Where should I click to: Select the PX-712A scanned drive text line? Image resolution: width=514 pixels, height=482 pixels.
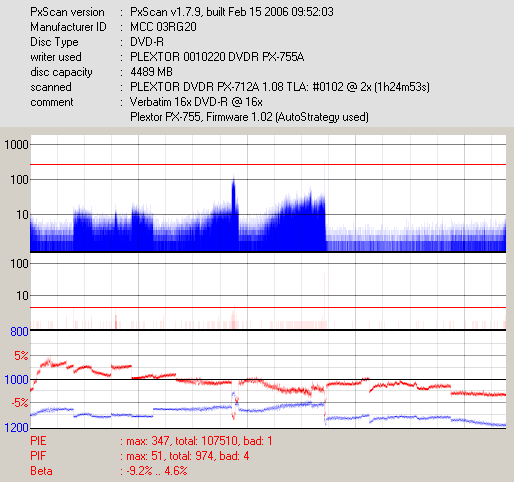click(x=280, y=87)
